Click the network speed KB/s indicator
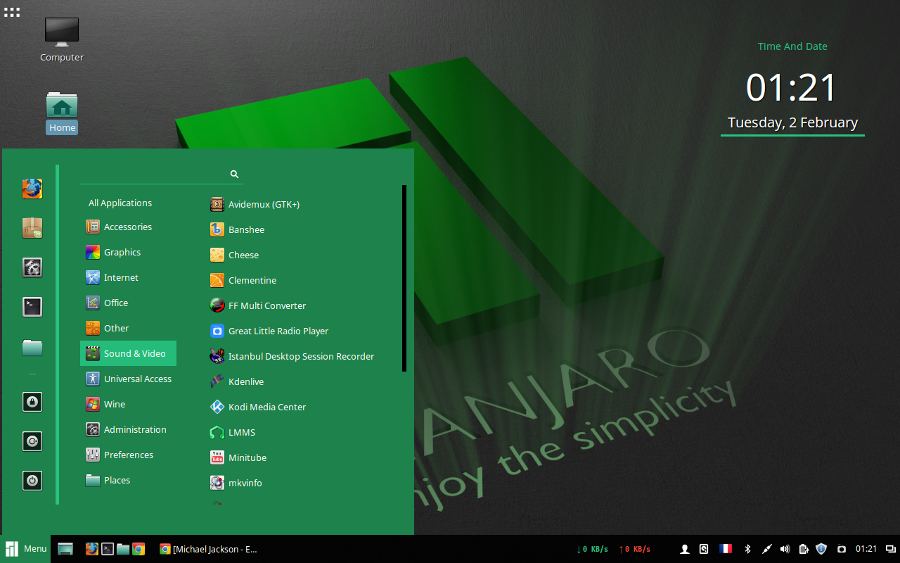Screen dimensions: 900x563 click(613, 549)
